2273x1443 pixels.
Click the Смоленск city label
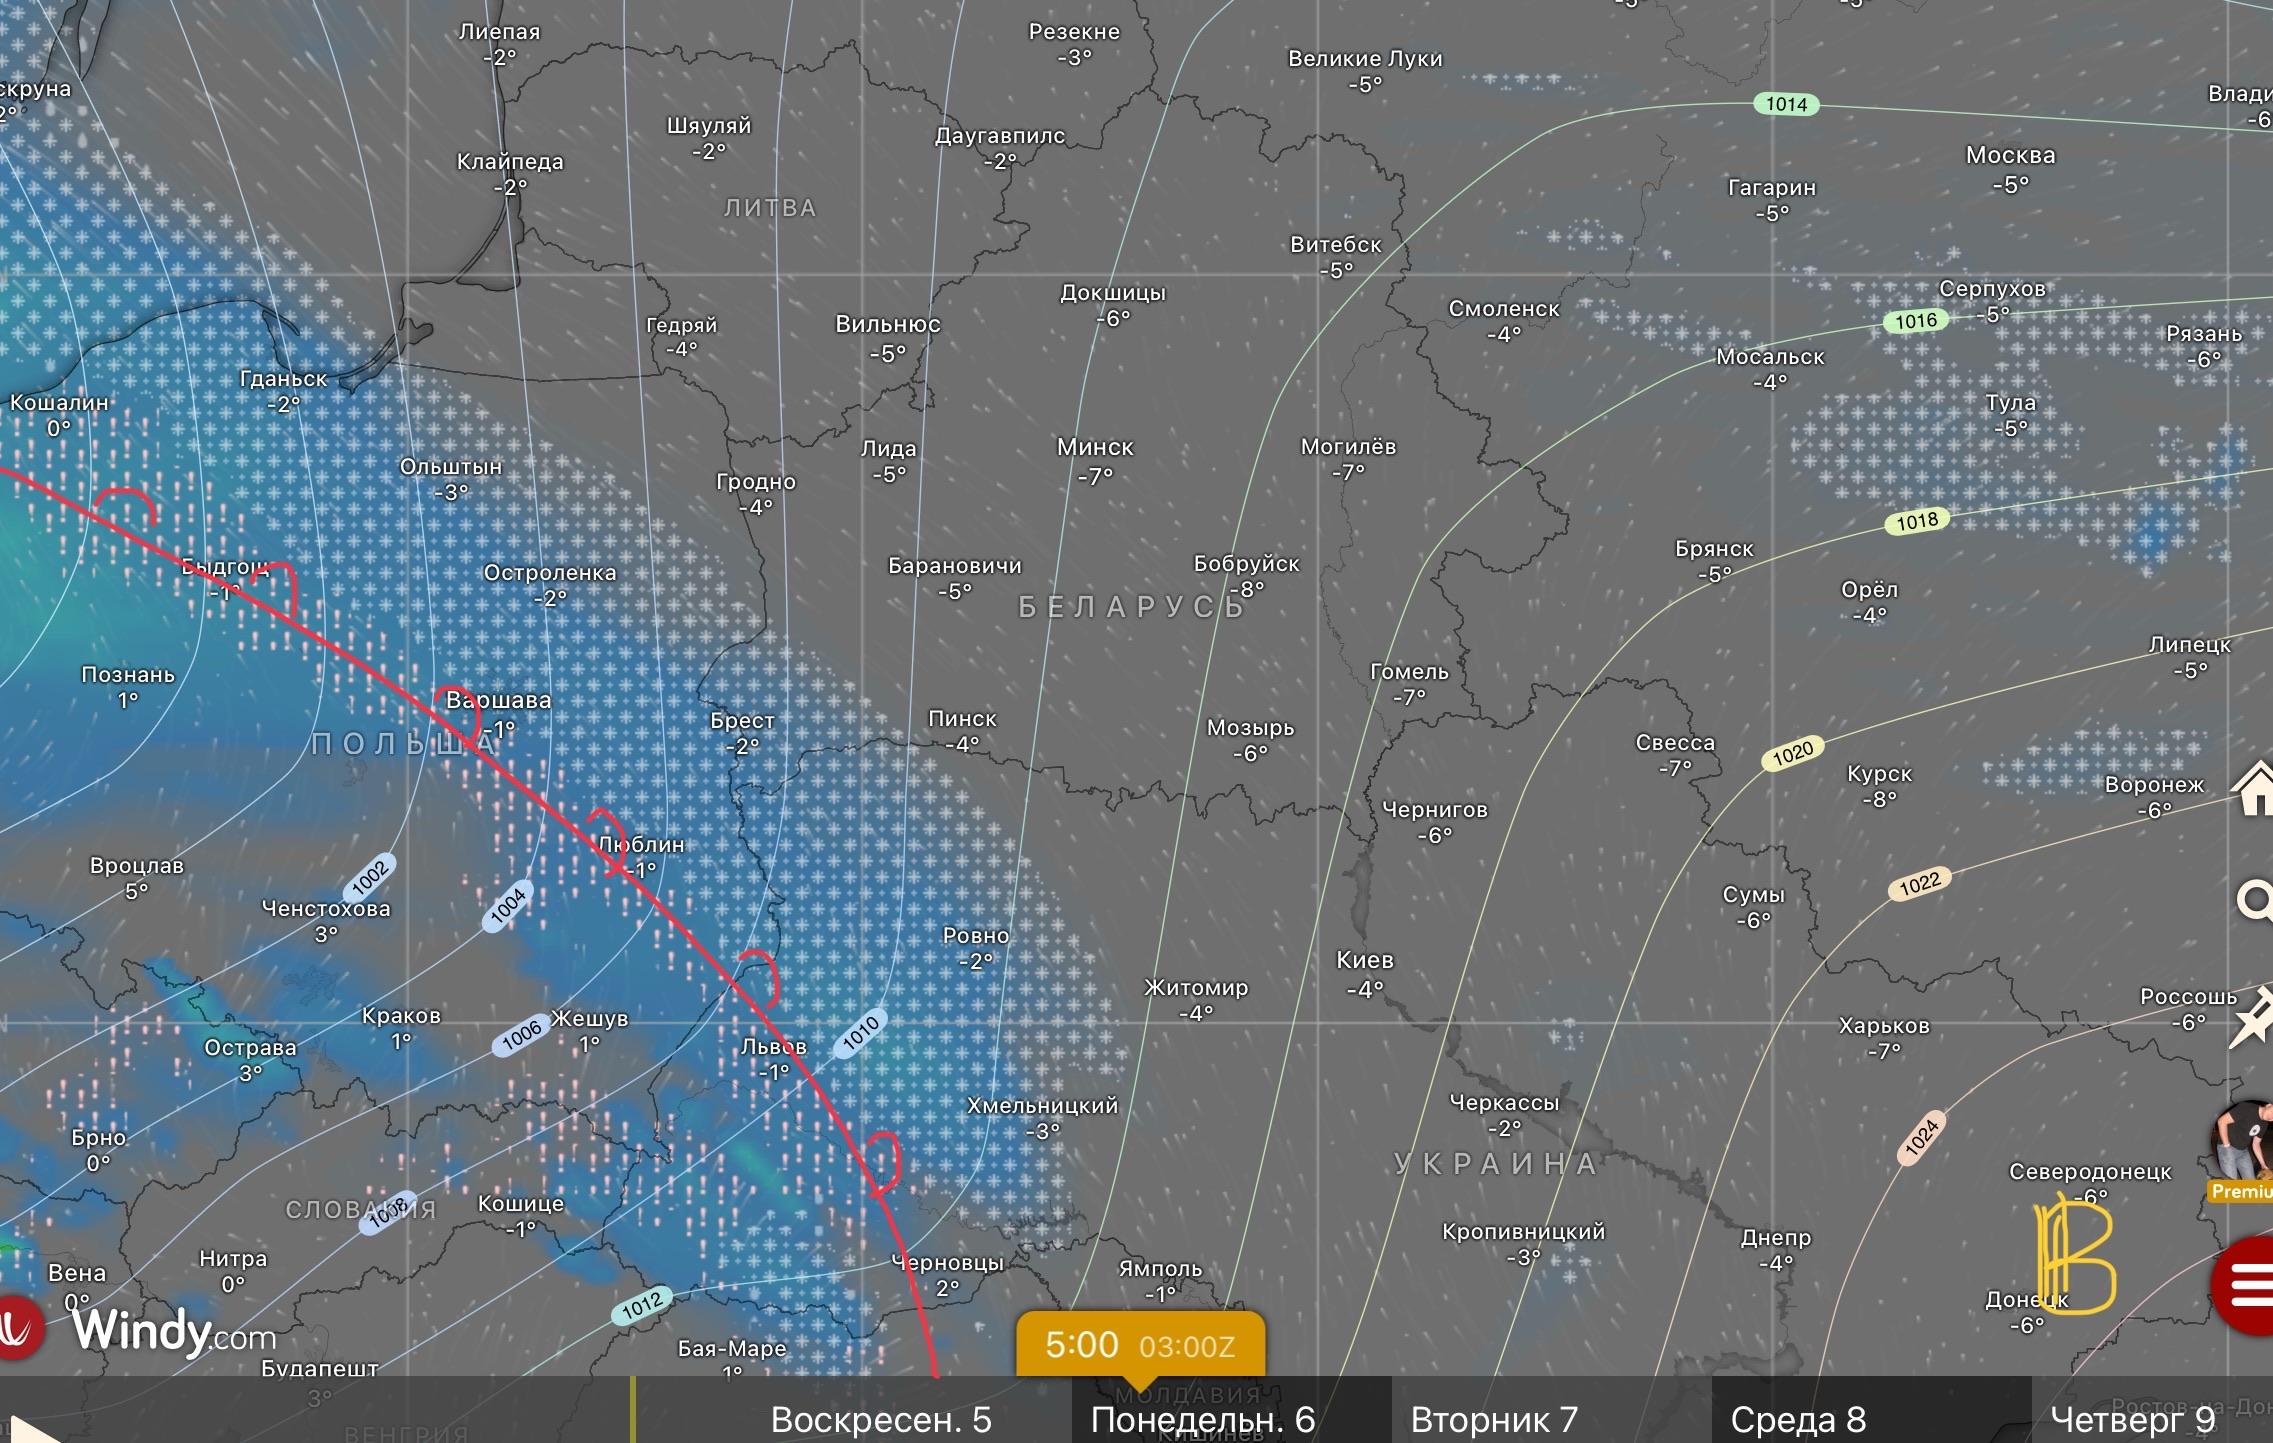[1503, 310]
